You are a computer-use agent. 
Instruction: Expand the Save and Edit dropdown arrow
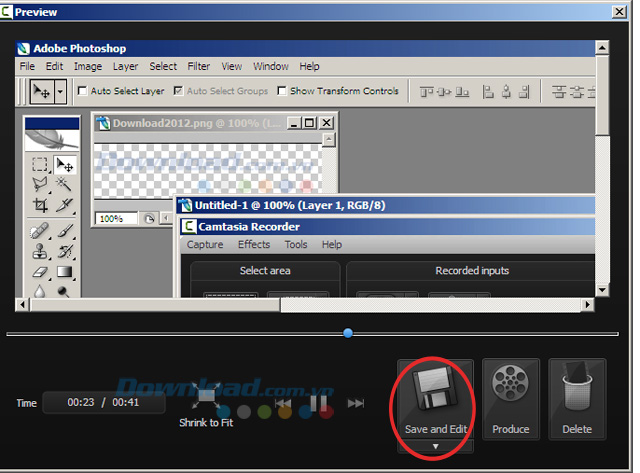[436, 446]
